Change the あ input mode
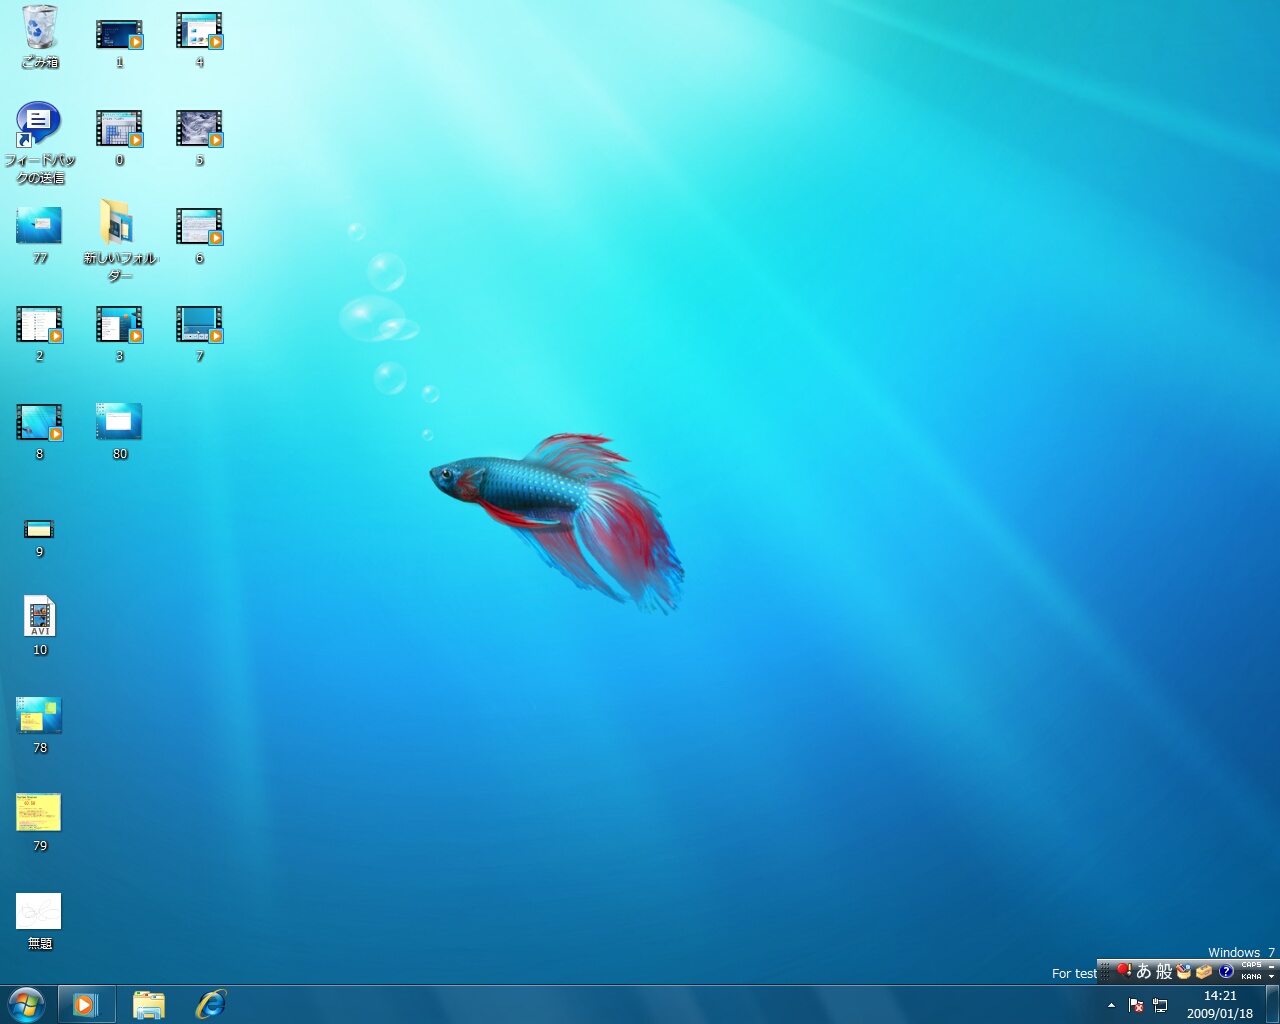 [1144, 971]
